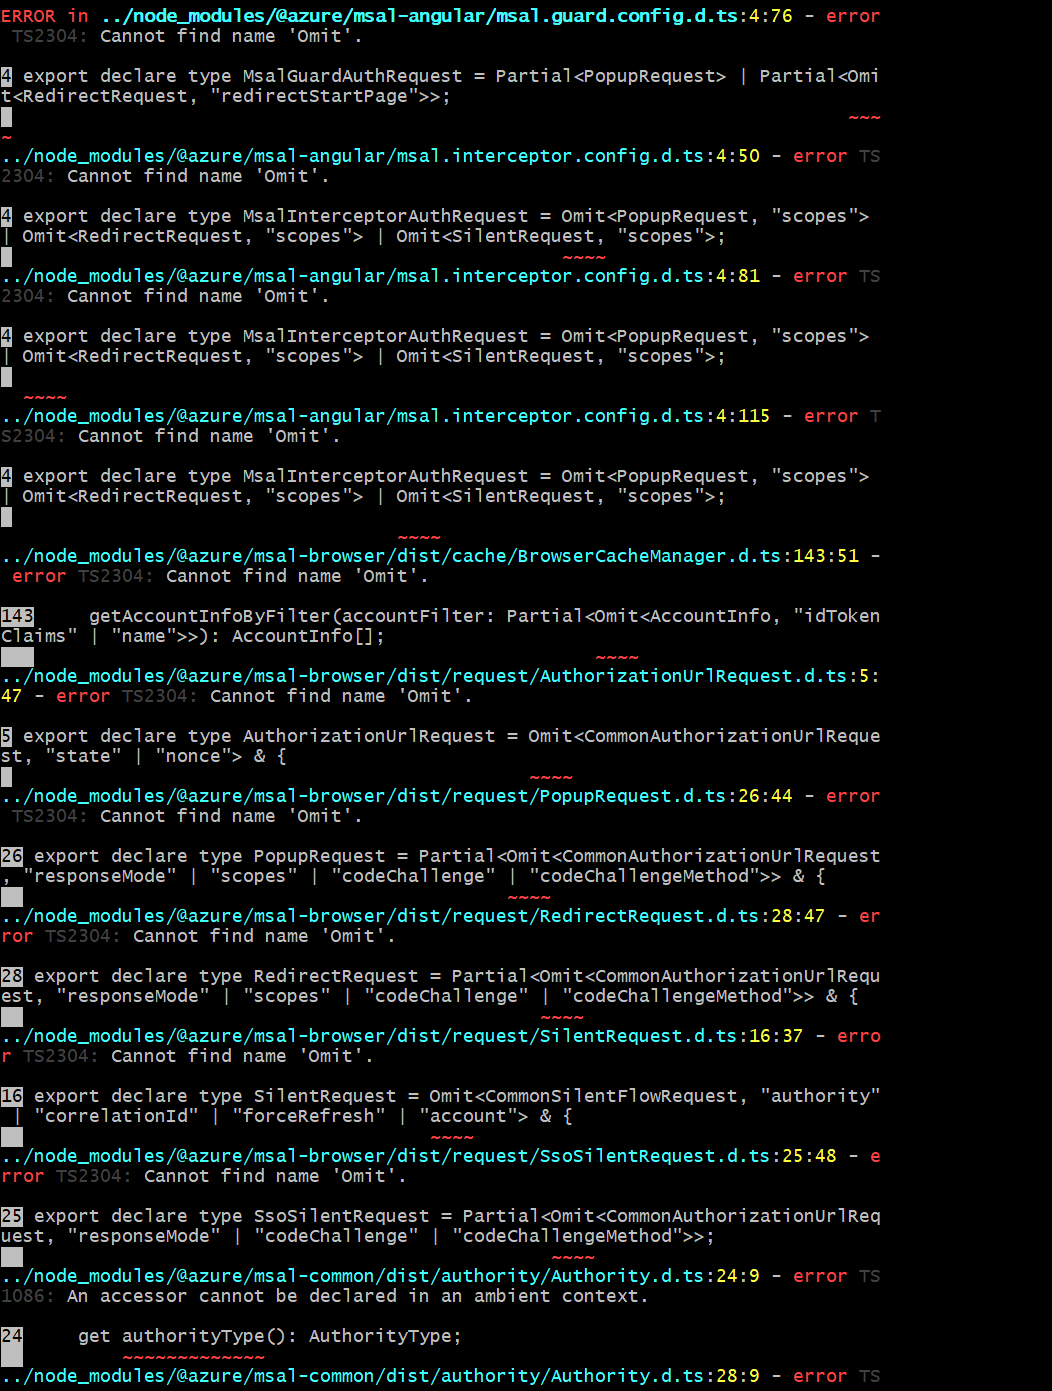This screenshot has height=1391, width=1052.
Task: Click line number 143 in gutter
Action: (x=17, y=615)
